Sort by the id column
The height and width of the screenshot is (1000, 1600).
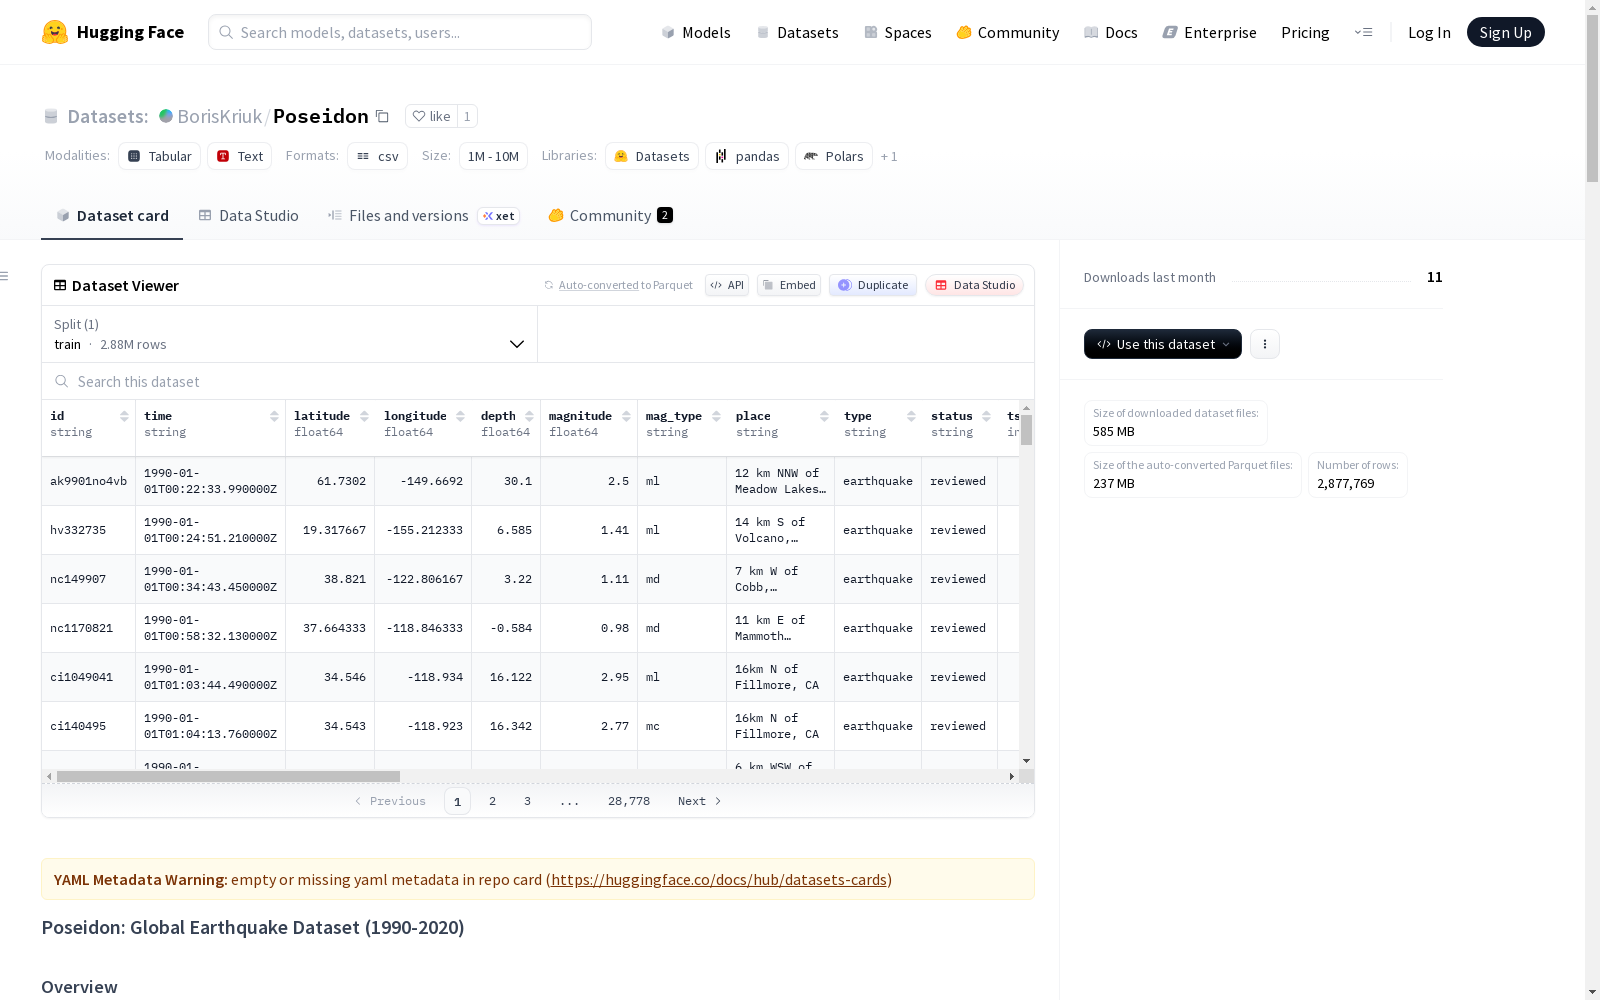[x=124, y=416]
